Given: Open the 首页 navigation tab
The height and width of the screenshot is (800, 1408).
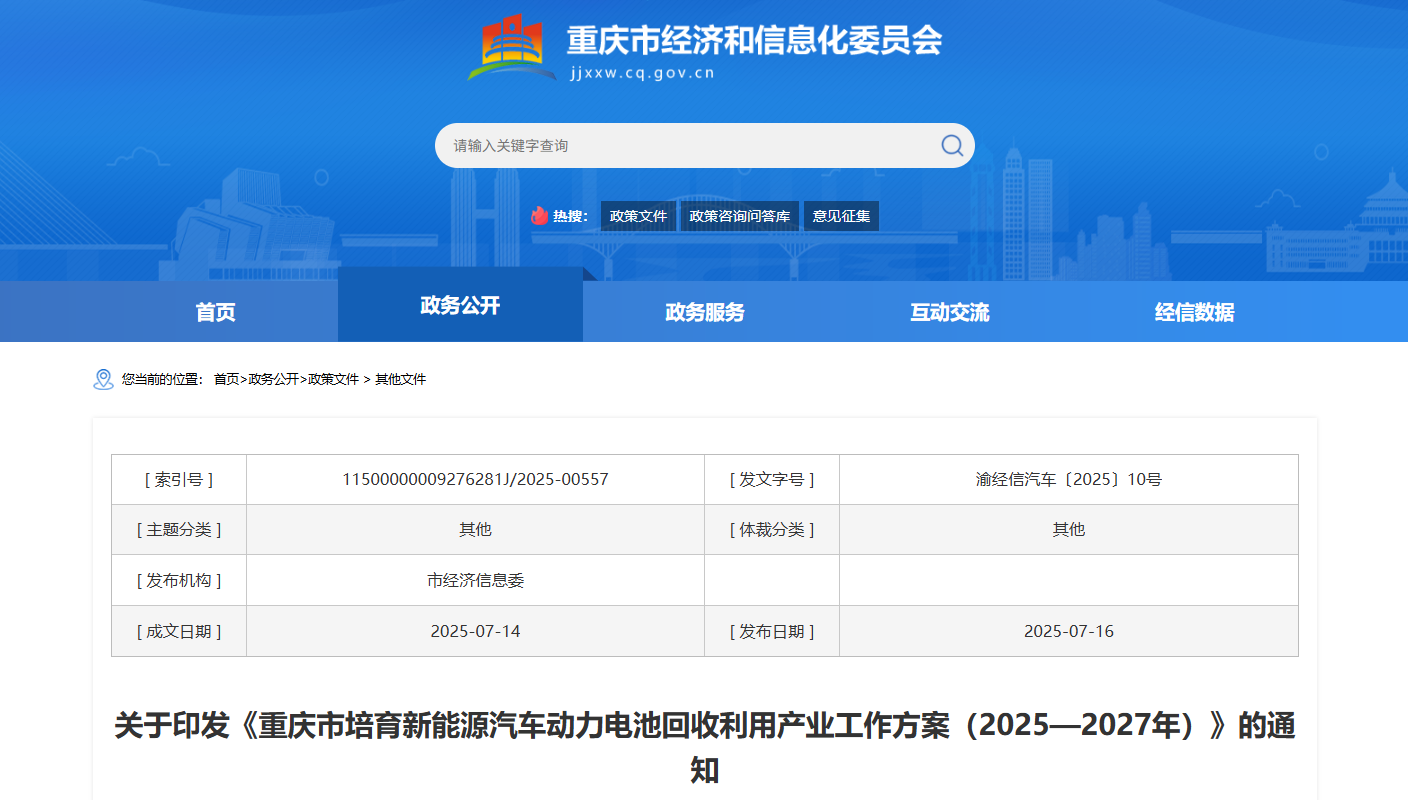Looking at the screenshot, I should (x=215, y=312).
